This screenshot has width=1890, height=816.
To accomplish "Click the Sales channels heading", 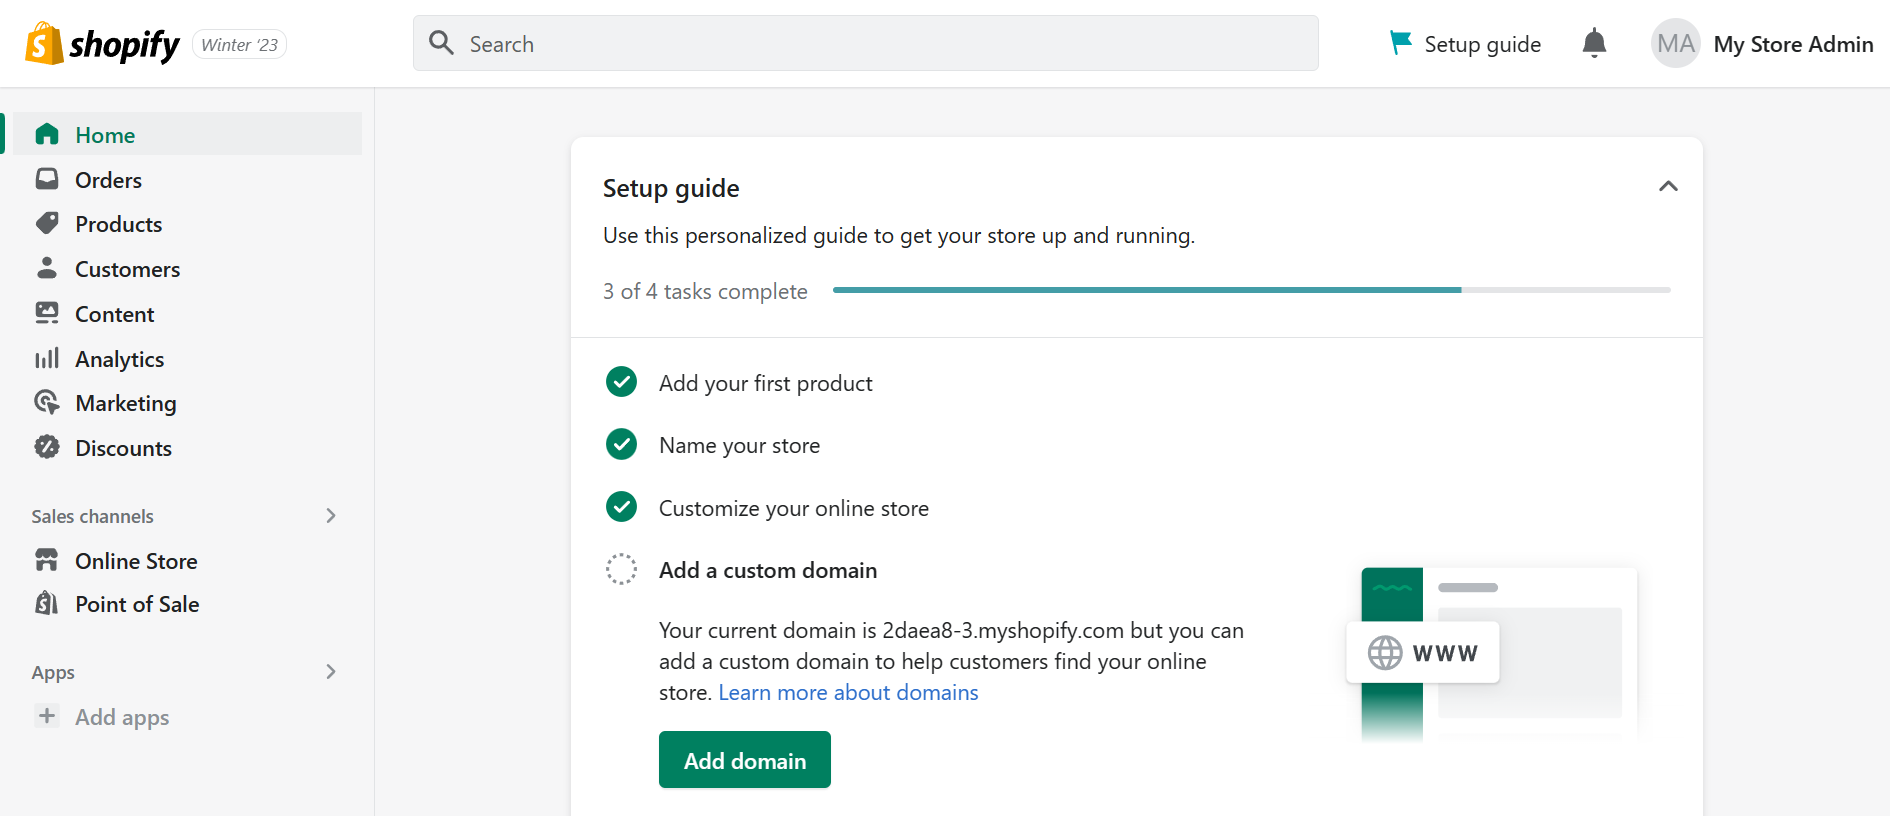I will click(92, 516).
